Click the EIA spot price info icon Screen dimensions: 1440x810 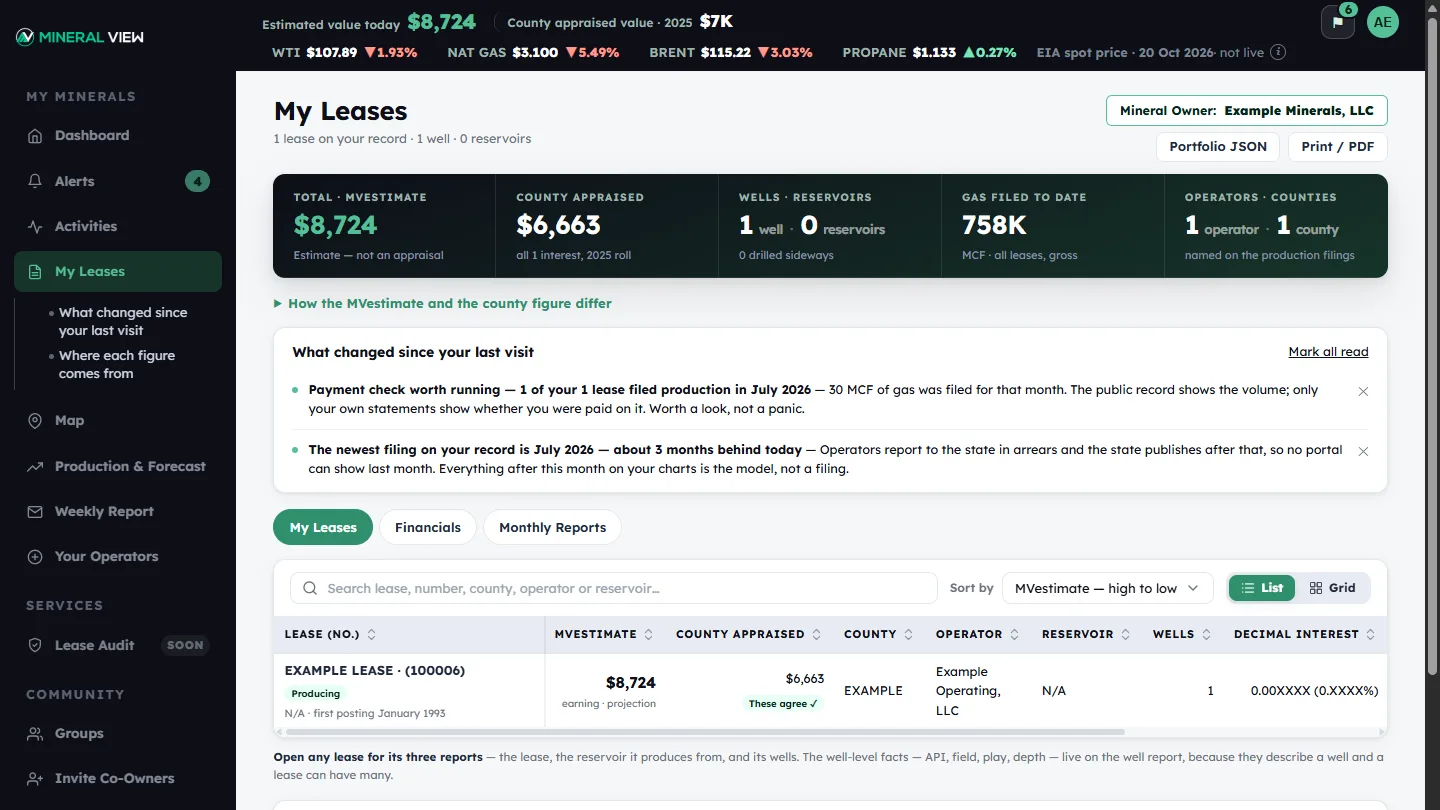tap(1278, 52)
